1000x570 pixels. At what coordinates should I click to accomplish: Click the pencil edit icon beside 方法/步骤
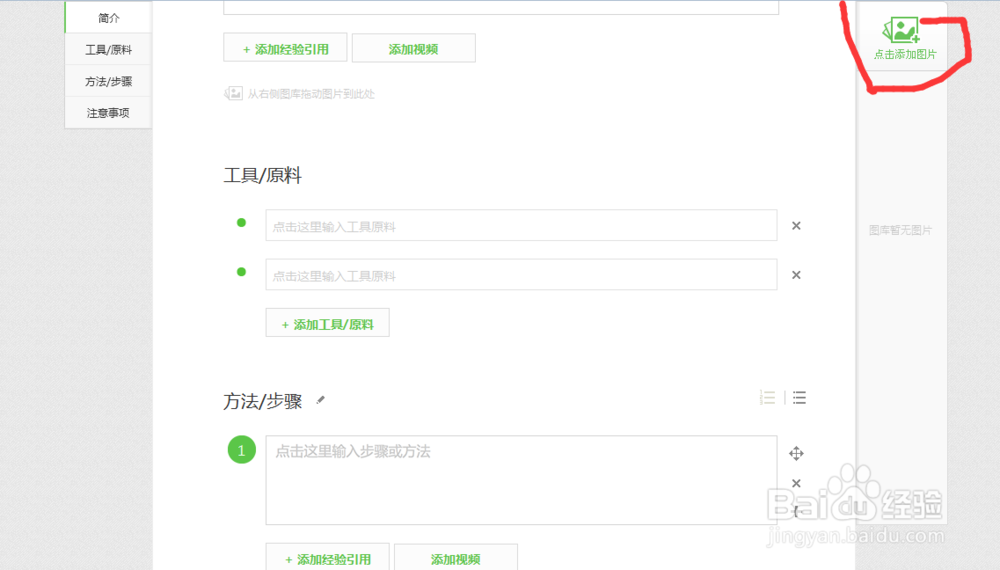pos(321,400)
